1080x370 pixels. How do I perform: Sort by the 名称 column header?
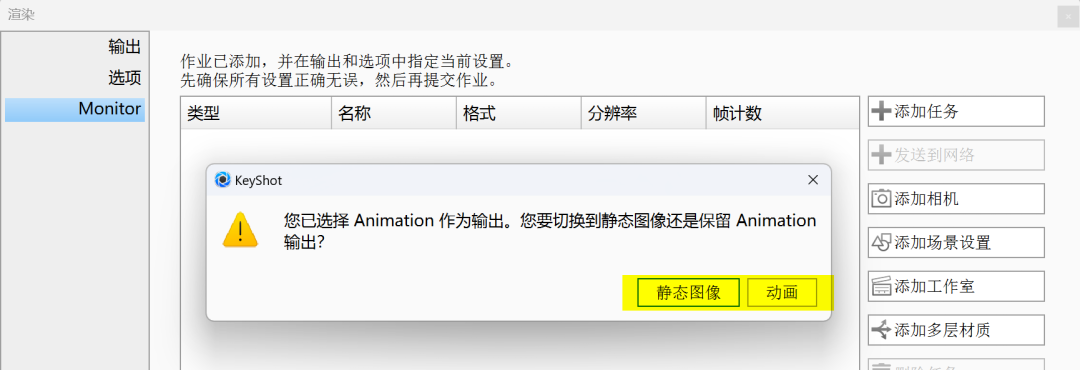coord(394,114)
